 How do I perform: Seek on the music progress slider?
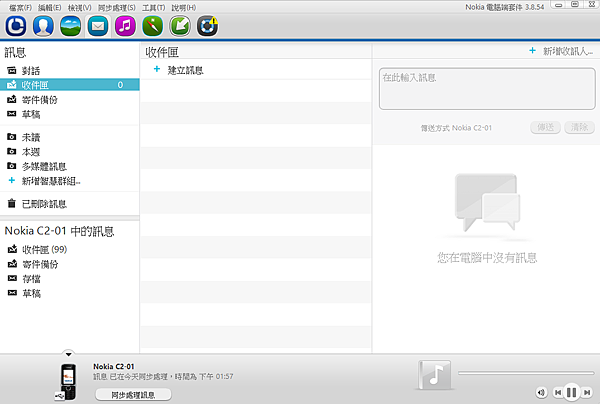[x=526, y=373]
